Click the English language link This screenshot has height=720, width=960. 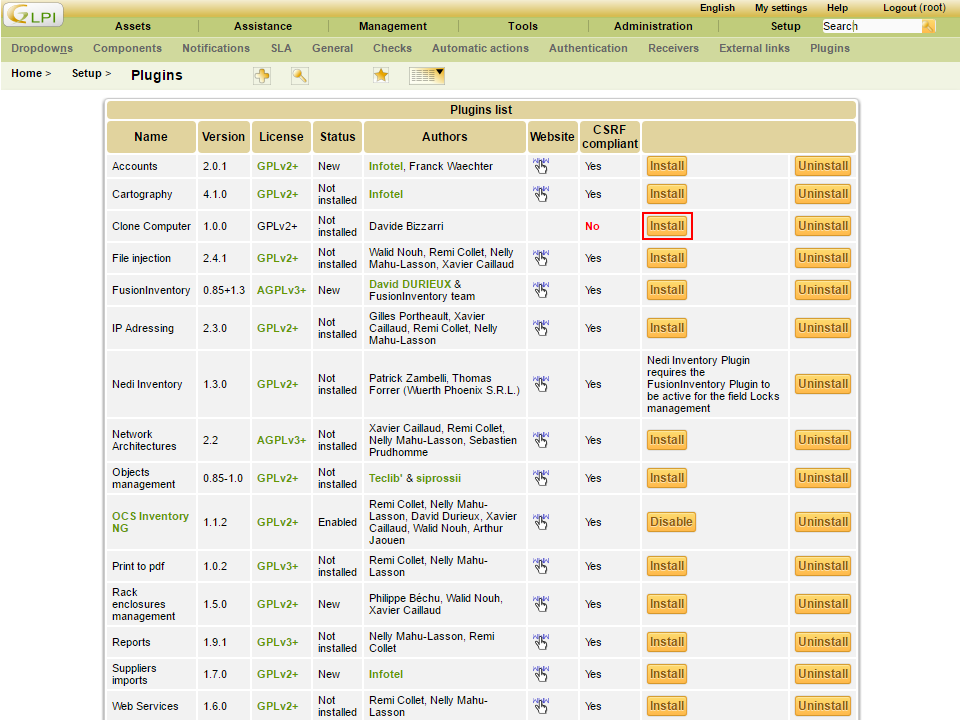click(x=717, y=8)
